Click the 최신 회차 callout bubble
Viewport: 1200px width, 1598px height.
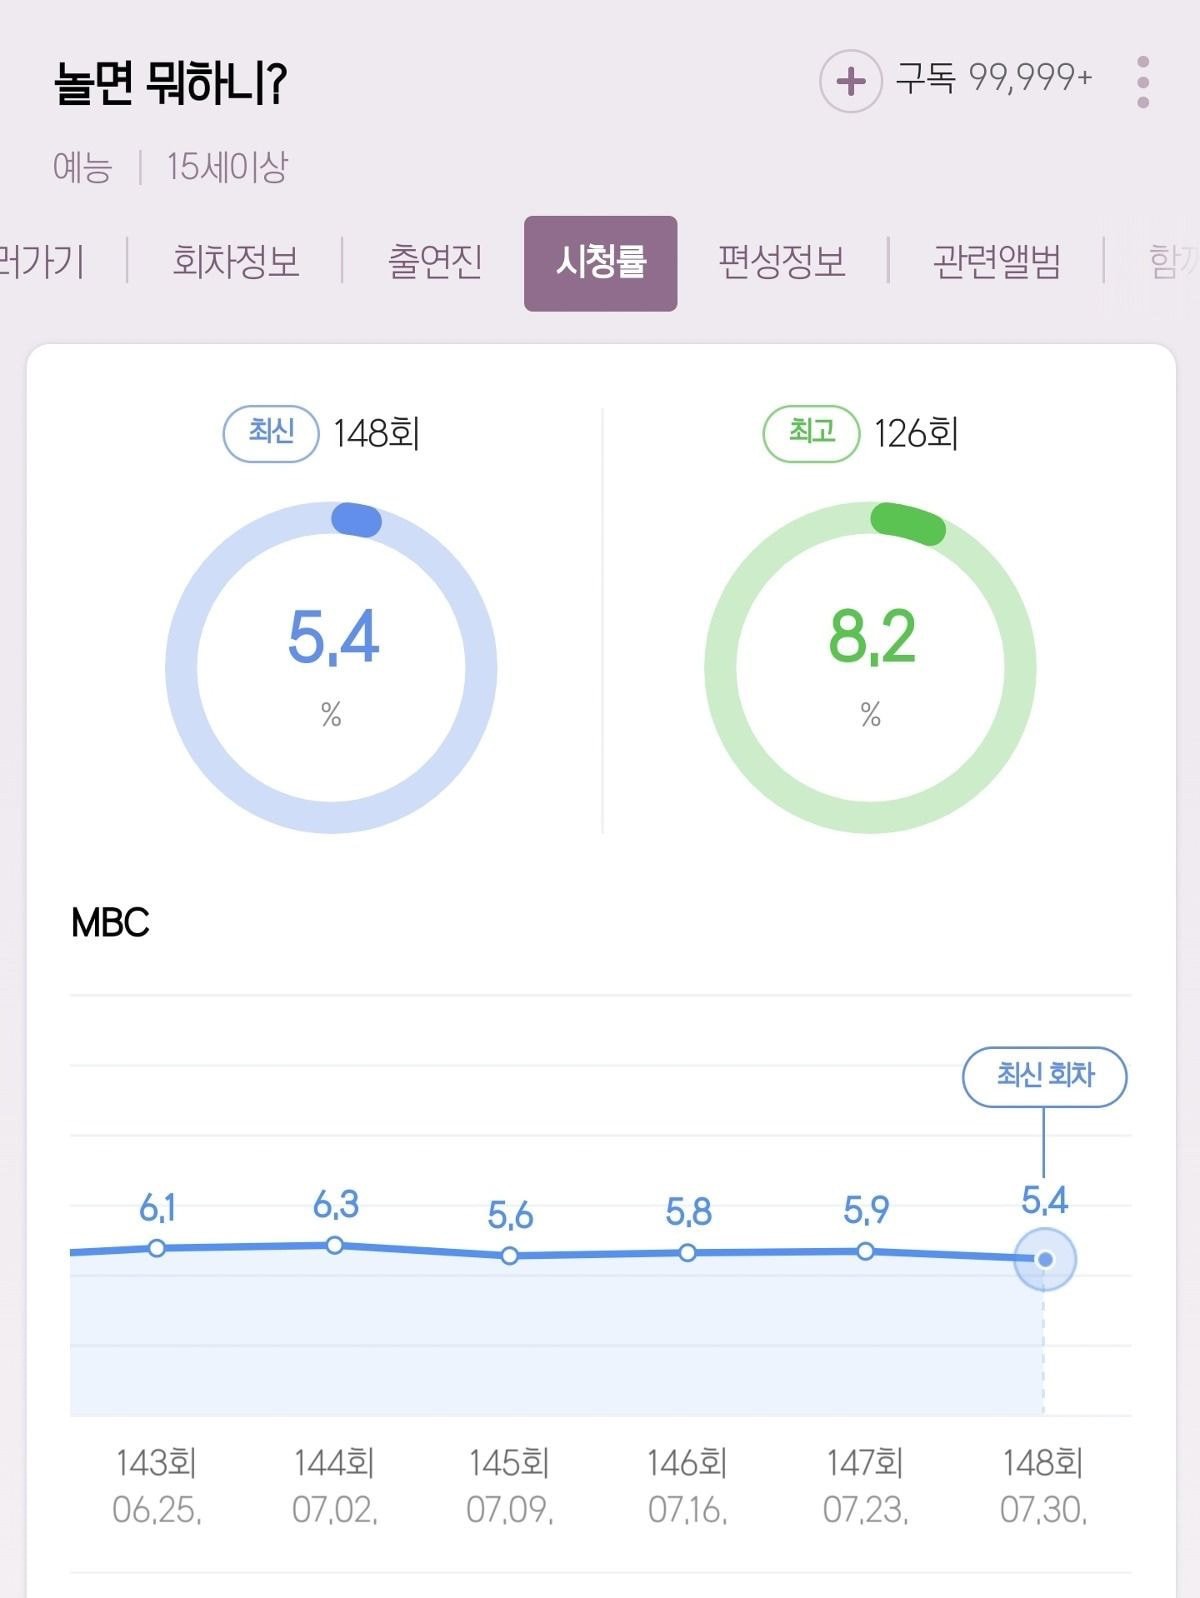[1045, 1077]
